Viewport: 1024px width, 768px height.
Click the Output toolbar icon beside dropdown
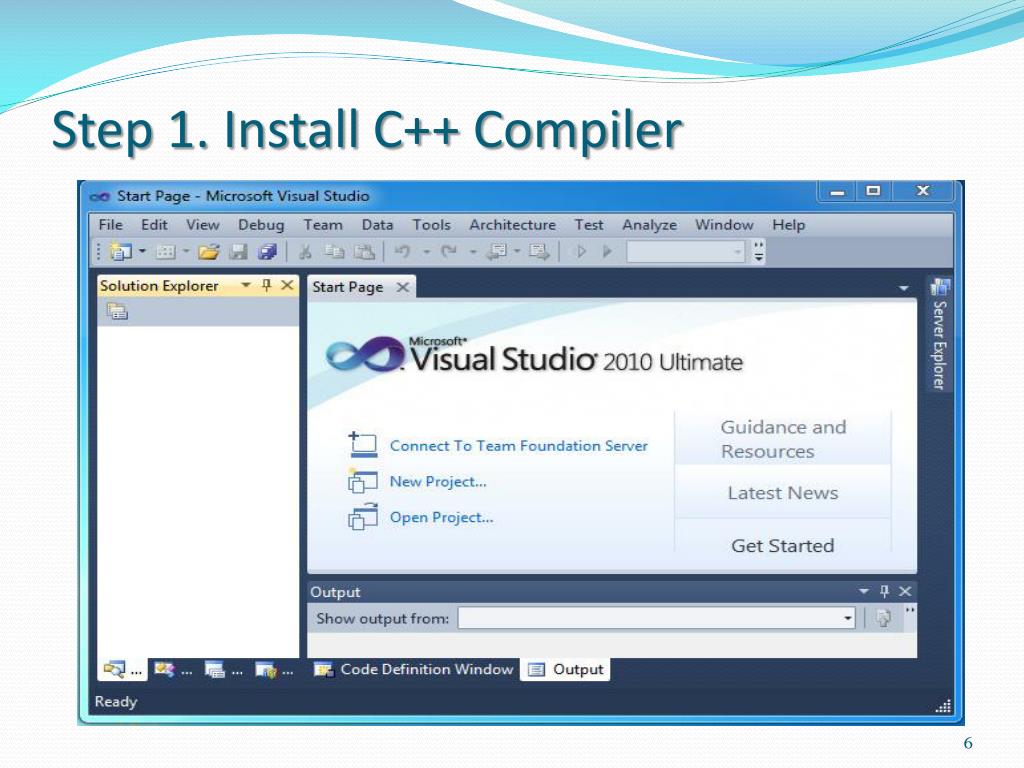[884, 618]
